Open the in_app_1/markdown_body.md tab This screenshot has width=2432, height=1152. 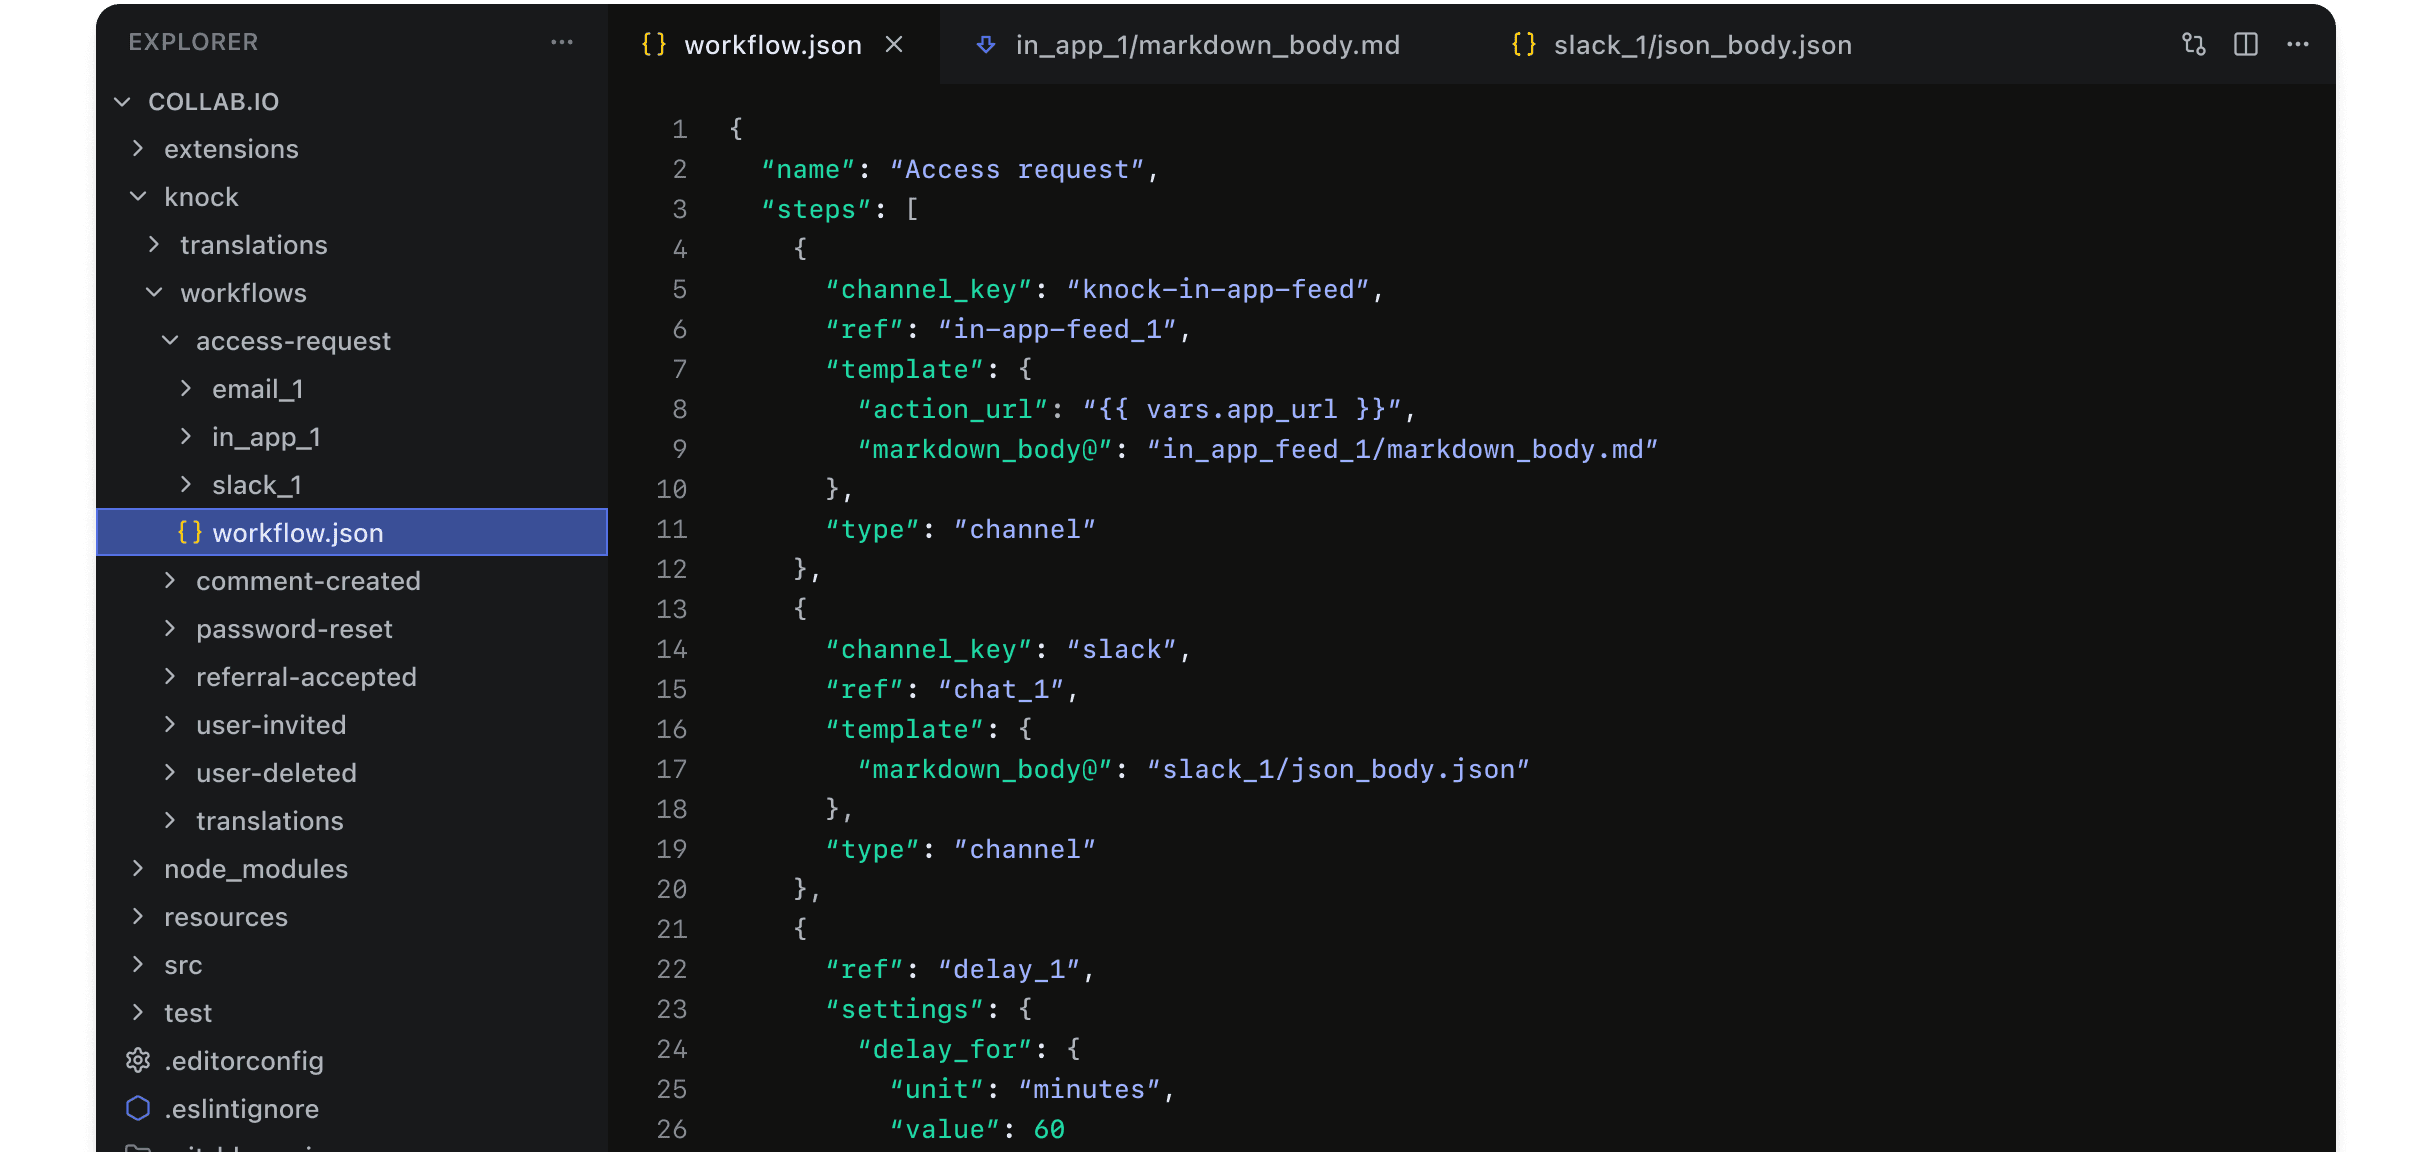pos(1206,45)
